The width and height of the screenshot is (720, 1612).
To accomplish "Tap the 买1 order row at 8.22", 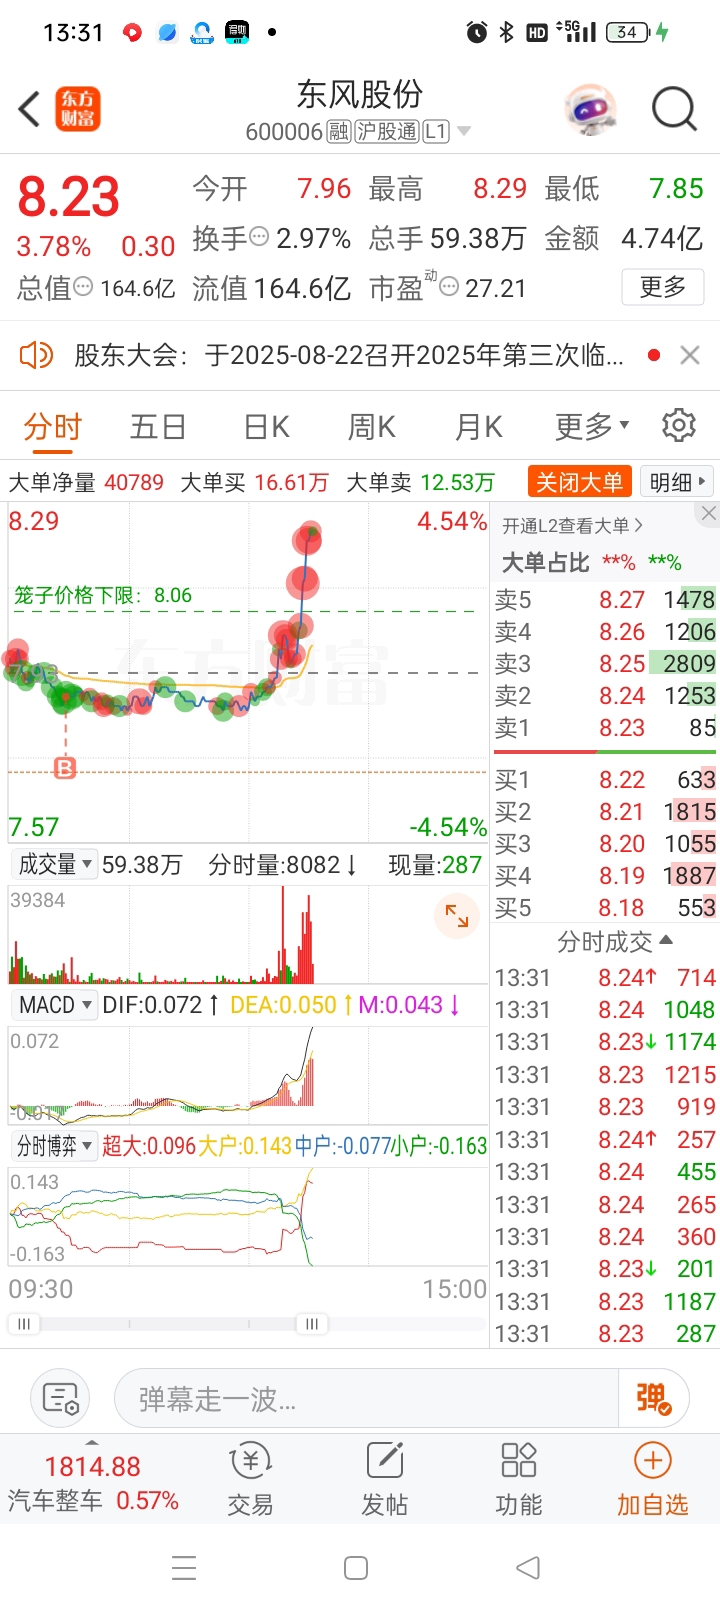I will coord(605,779).
